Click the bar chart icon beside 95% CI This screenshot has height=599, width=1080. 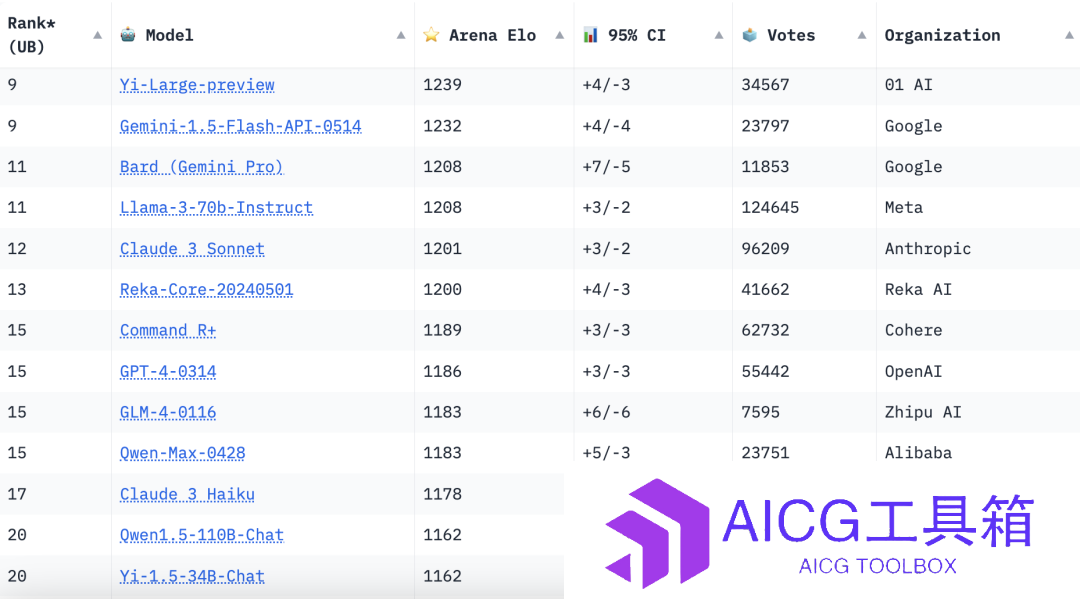590,34
